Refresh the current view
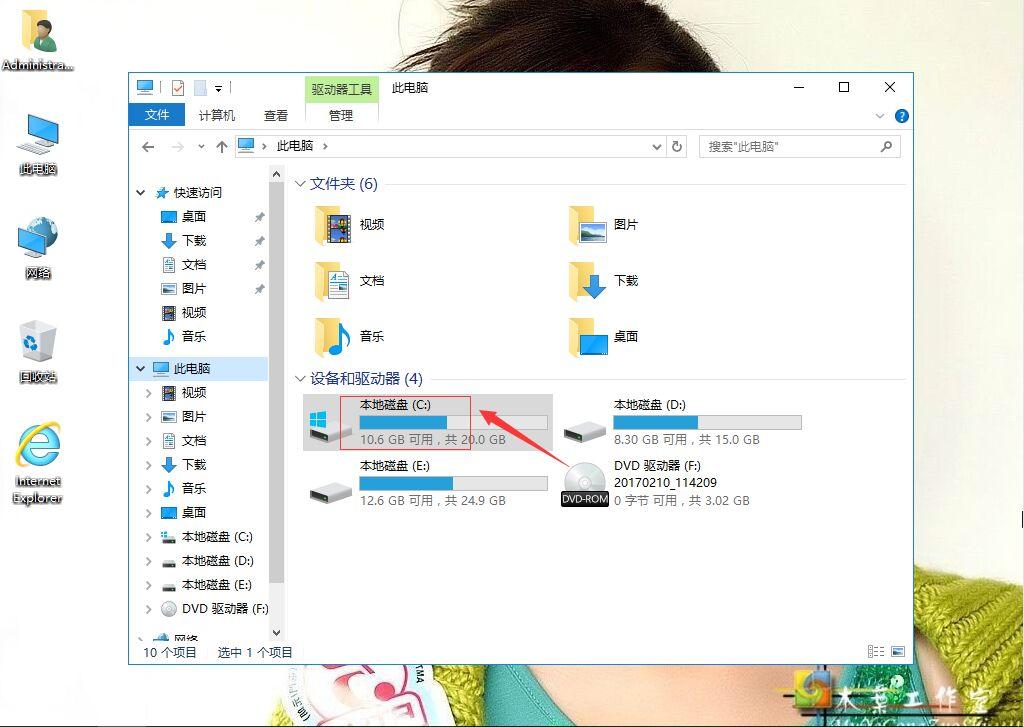 tap(677, 146)
